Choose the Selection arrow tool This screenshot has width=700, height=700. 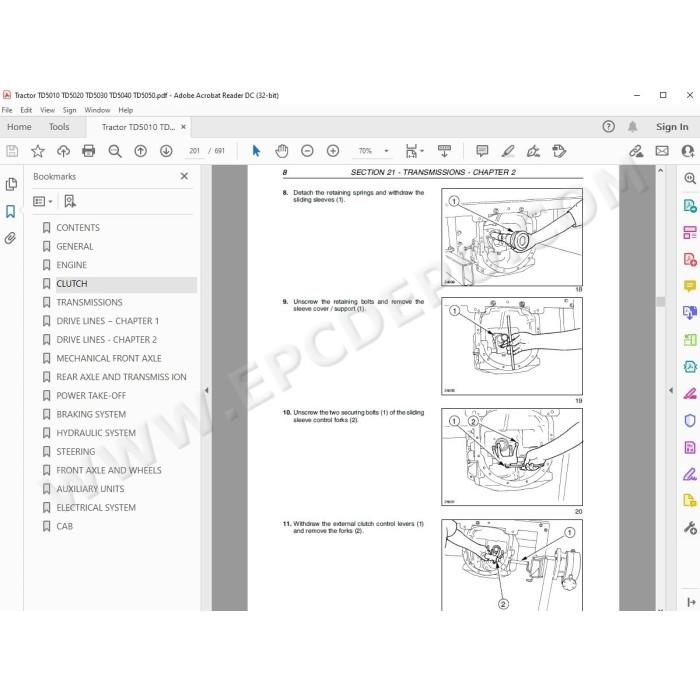[x=256, y=151]
